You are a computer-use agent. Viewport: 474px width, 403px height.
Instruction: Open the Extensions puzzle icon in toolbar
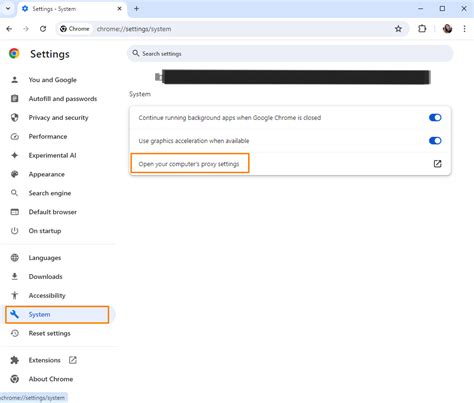pos(422,29)
